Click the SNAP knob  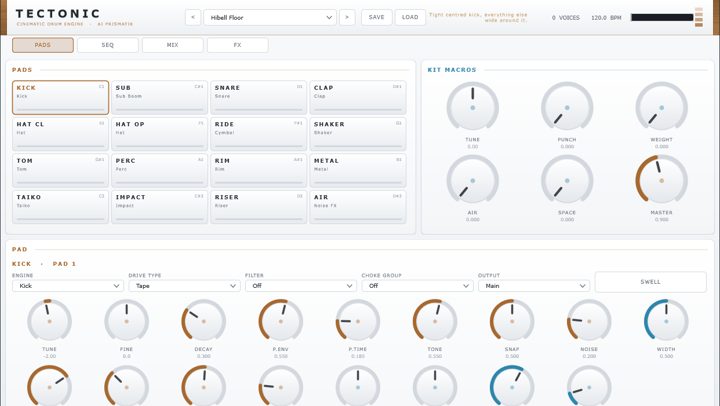pos(512,321)
